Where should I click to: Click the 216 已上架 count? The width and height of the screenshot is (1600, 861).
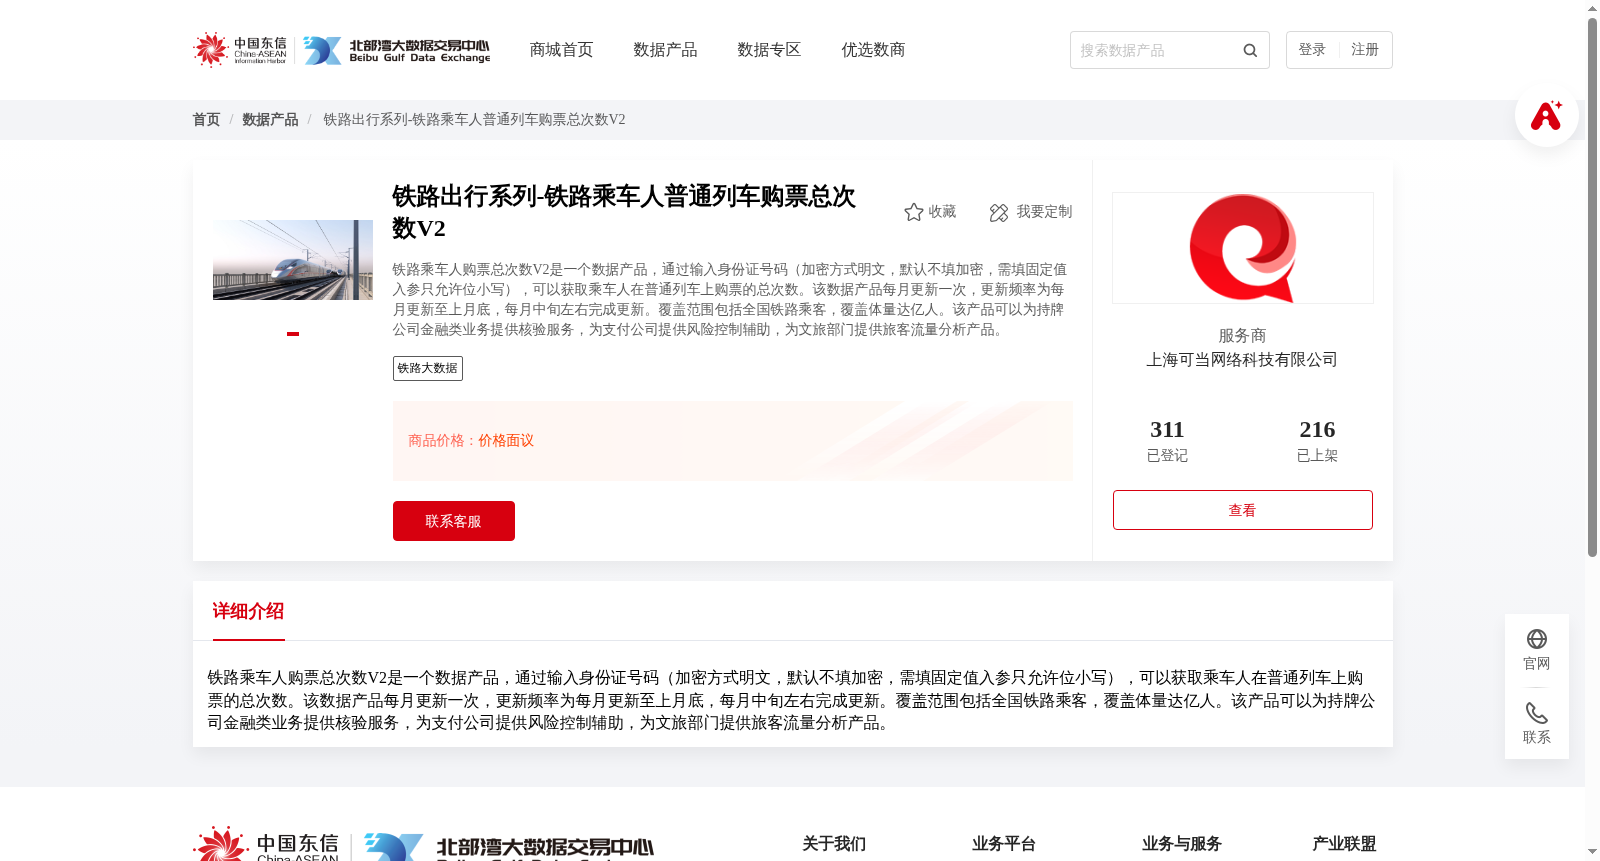pos(1317,441)
